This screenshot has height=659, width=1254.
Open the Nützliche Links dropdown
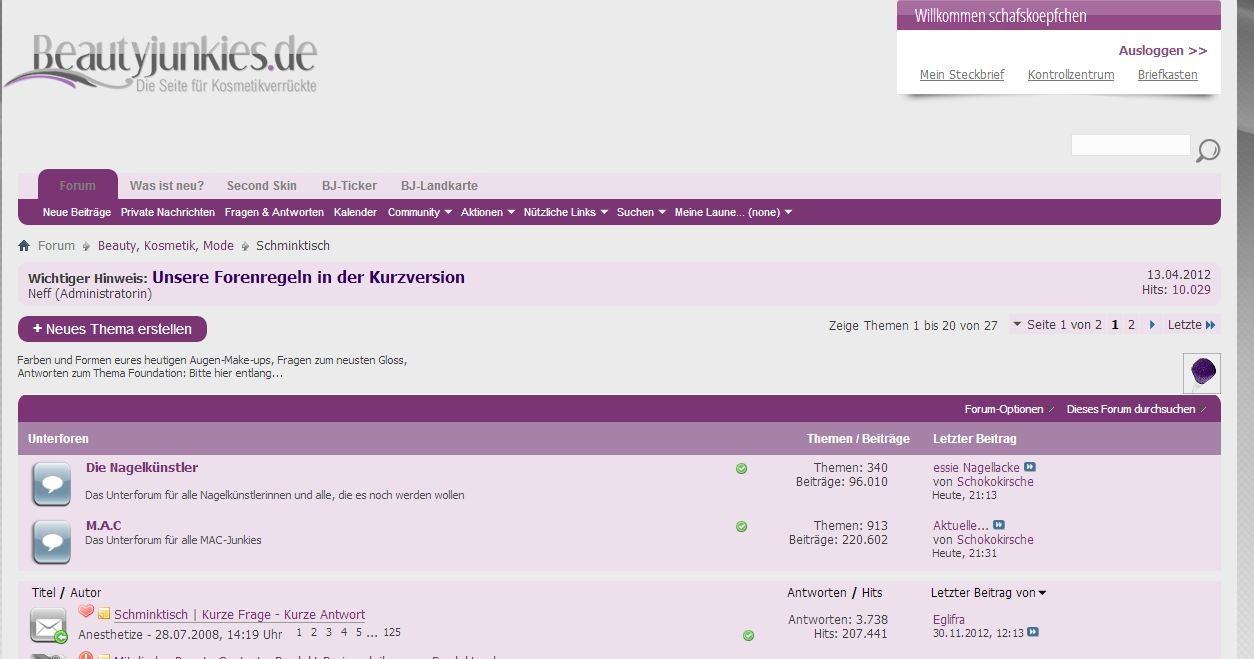click(561, 212)
